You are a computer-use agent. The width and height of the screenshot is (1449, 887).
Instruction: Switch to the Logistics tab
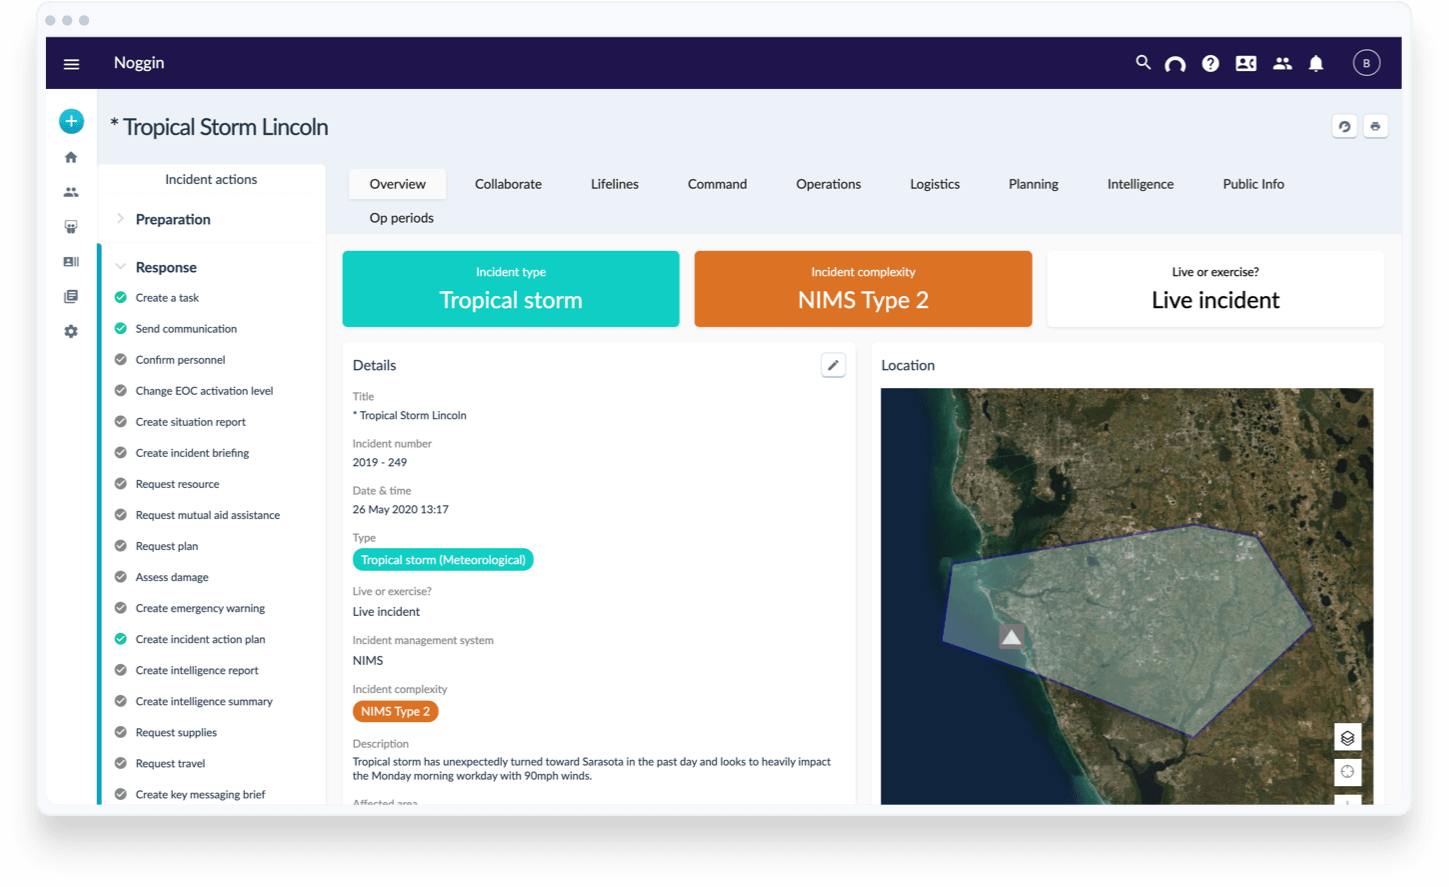934,184
